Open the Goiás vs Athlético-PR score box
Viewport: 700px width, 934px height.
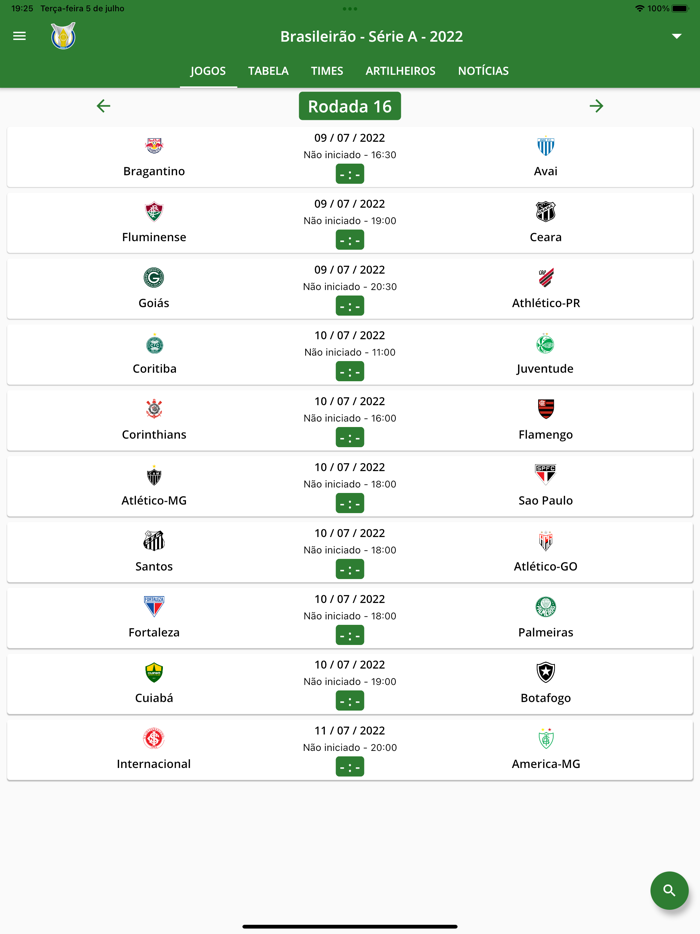(x=349, y=305)
